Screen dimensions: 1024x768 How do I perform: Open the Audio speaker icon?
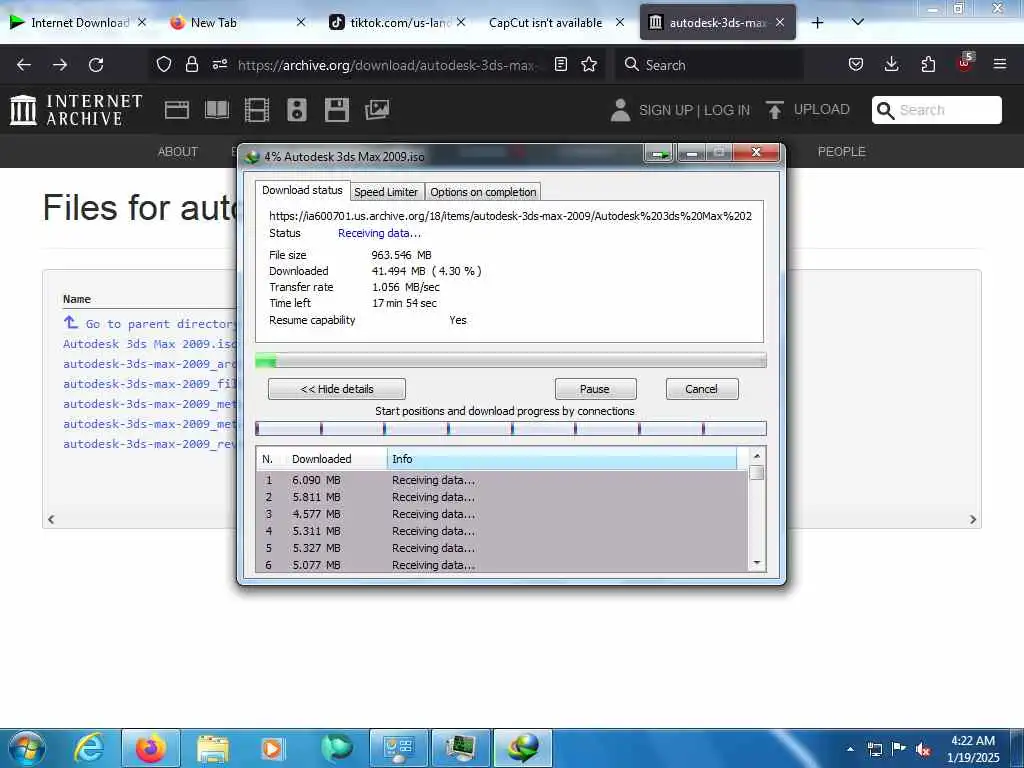(296, 110)
